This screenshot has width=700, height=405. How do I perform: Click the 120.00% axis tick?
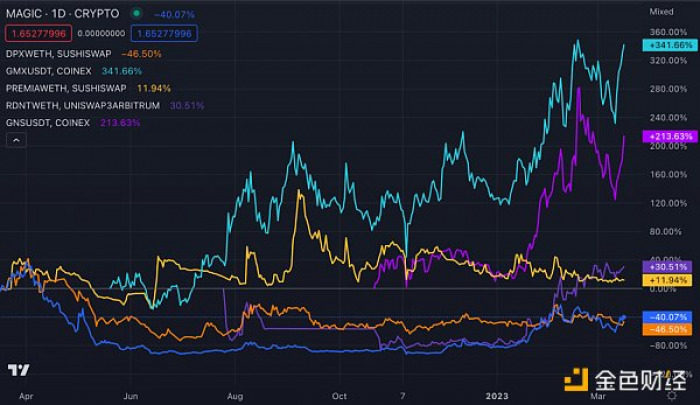click(x=668, y=203)
